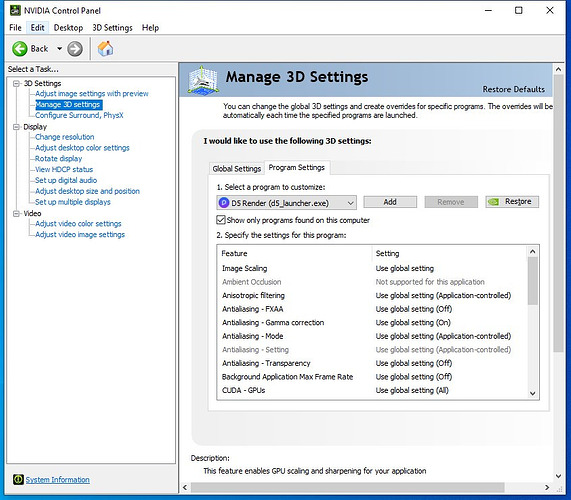Screen dimensions: 571x500
Task: Click the green Back arrow icon
Action: [x=20, y=49]
